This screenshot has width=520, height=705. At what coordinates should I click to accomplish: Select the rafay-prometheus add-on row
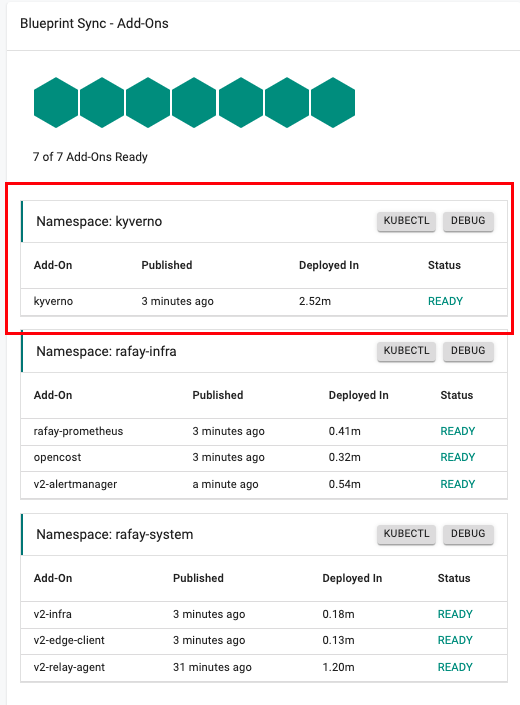[x=264, y=432]
